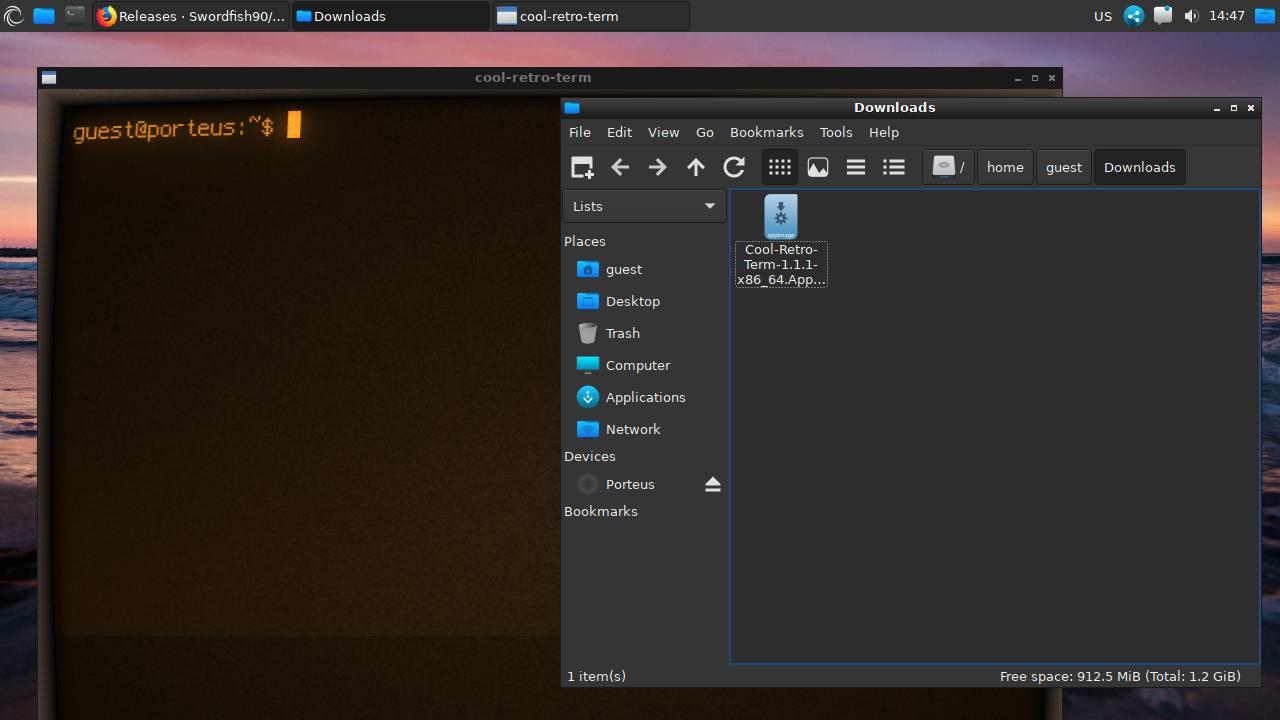1280x720 pixels.
Task: Switch to icon grid view
Action: coord(780,168)
